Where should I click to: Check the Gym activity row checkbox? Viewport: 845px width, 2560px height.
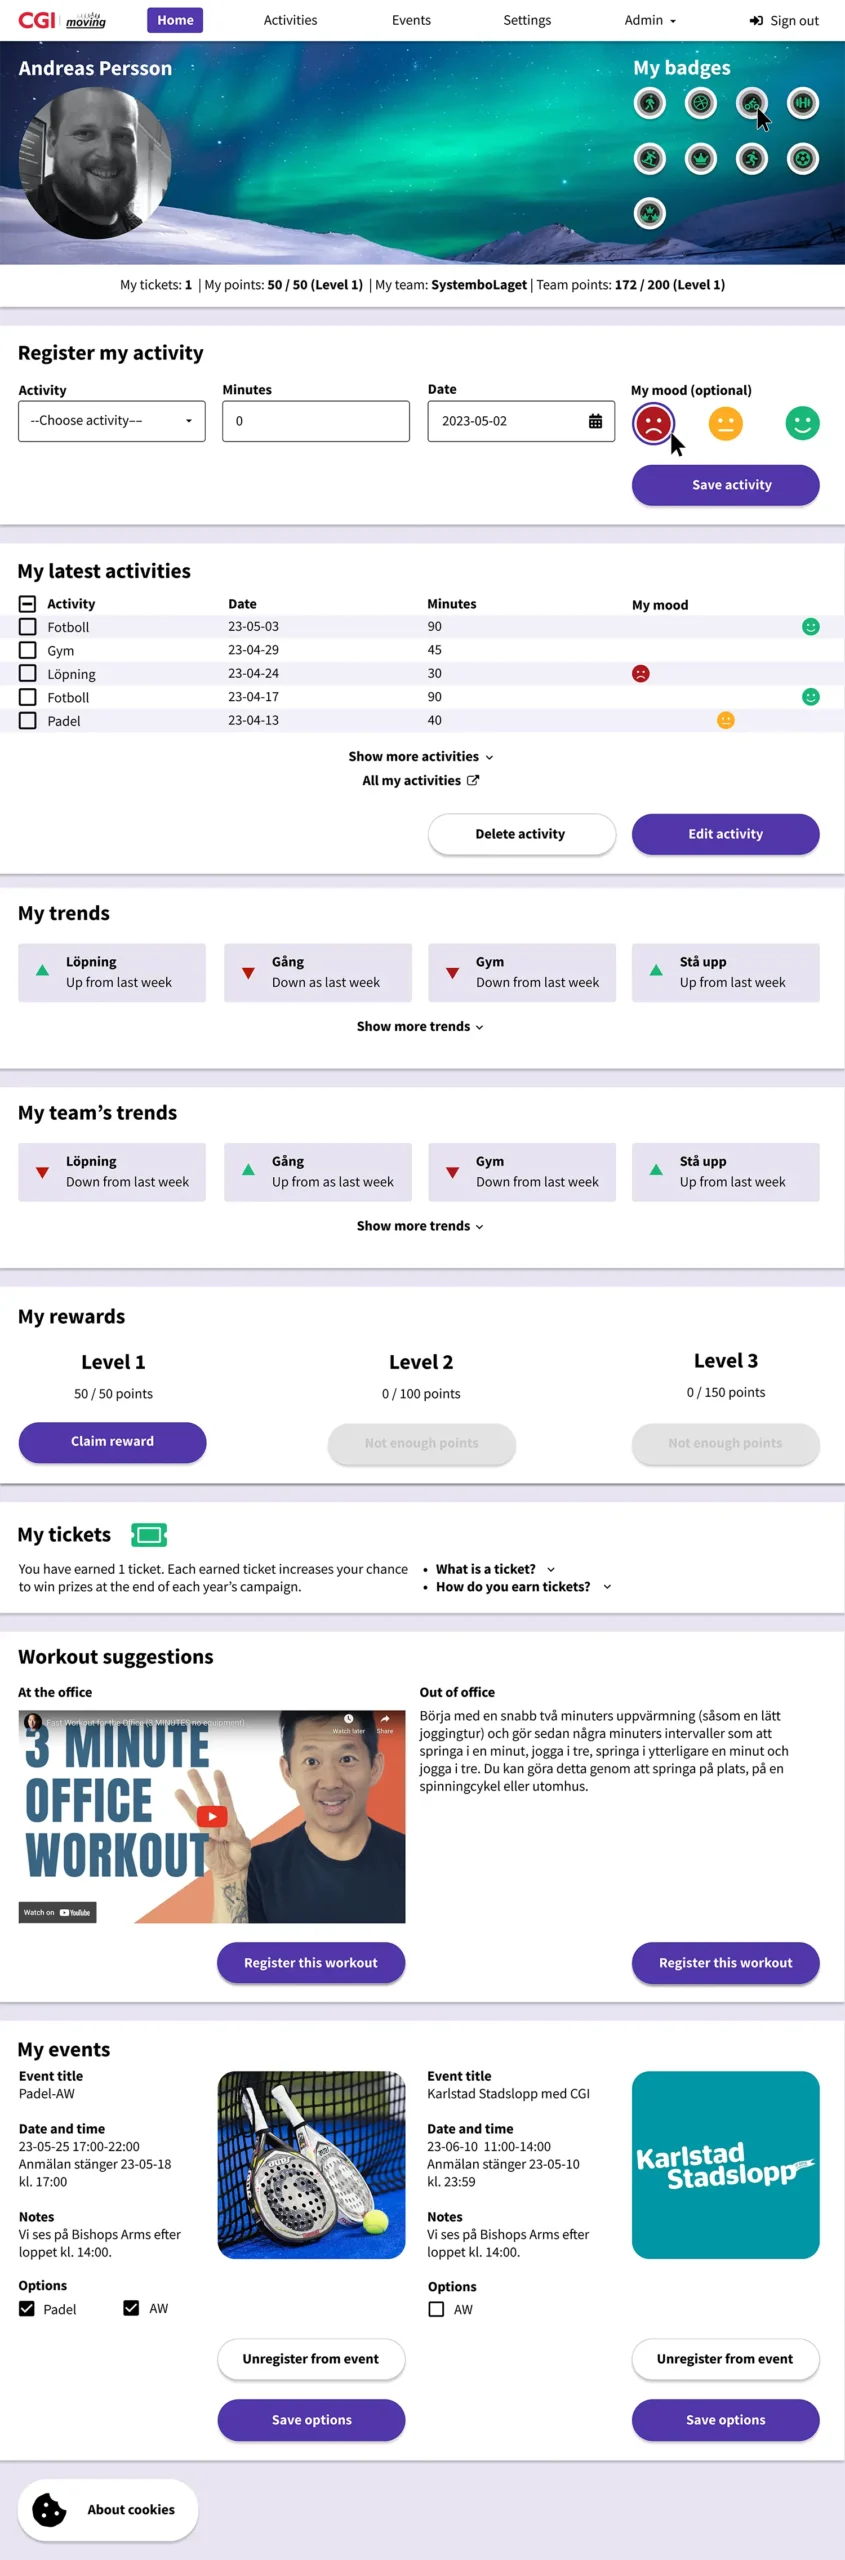tap(28, 650)
